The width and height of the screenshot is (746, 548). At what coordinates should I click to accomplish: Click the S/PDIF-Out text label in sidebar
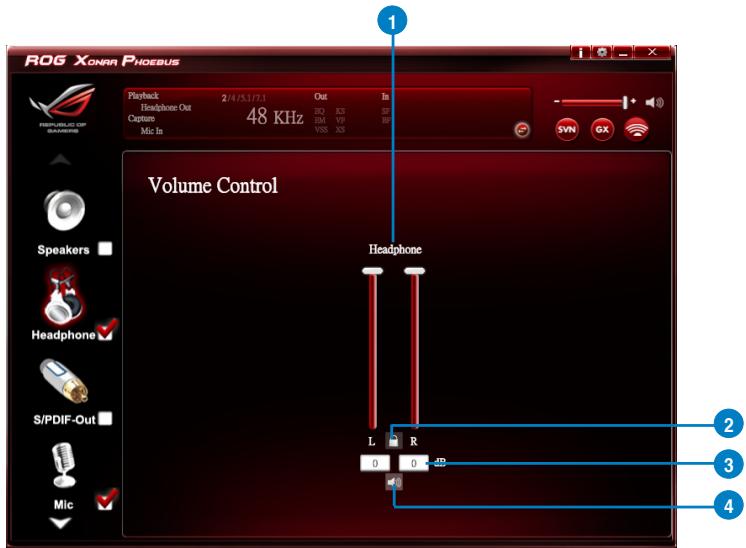pyautogui.click(x=64, y=420)
